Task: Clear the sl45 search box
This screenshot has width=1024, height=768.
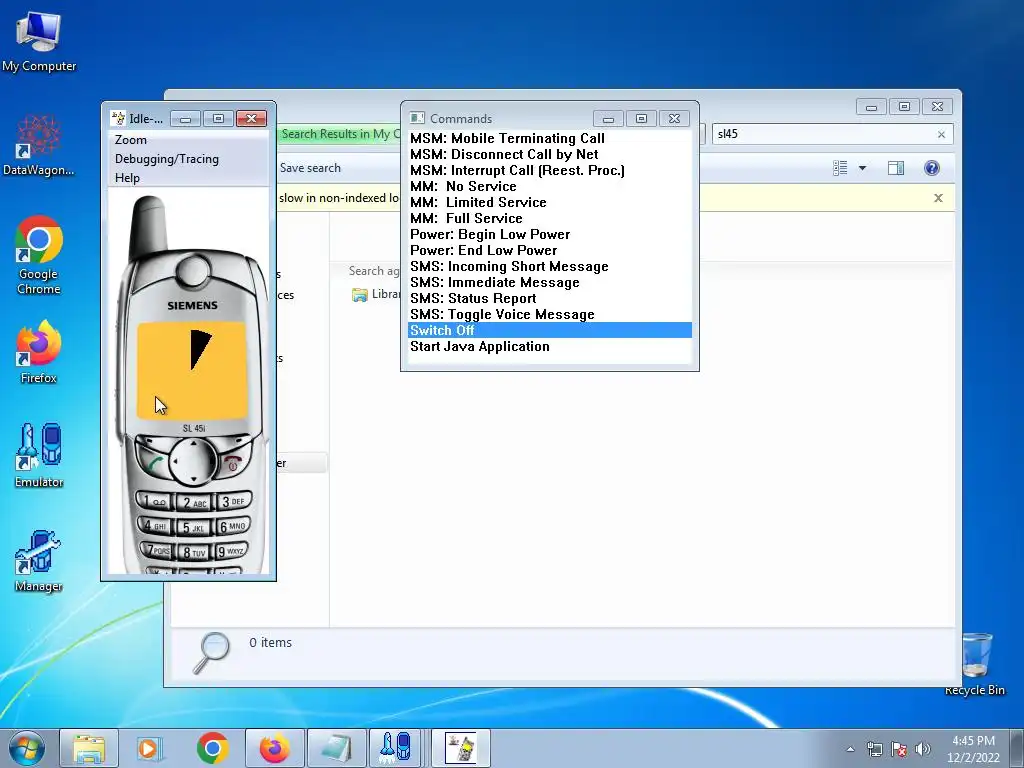Action: point(941,134)
